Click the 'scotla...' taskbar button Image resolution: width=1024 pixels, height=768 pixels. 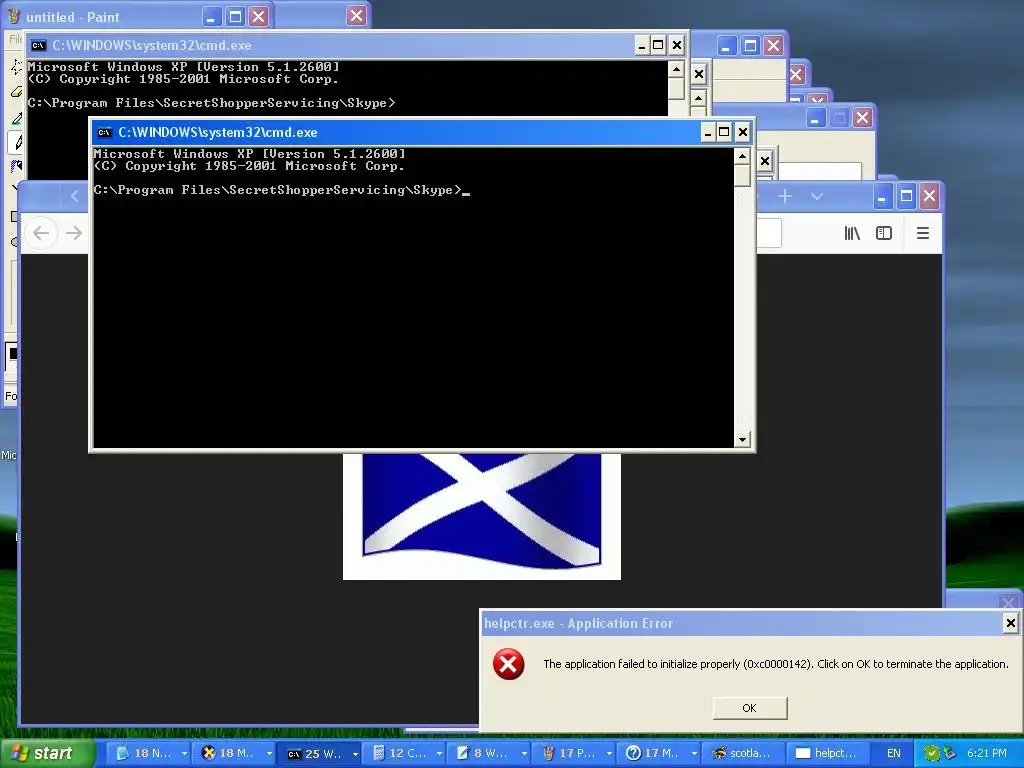point(743,753)
